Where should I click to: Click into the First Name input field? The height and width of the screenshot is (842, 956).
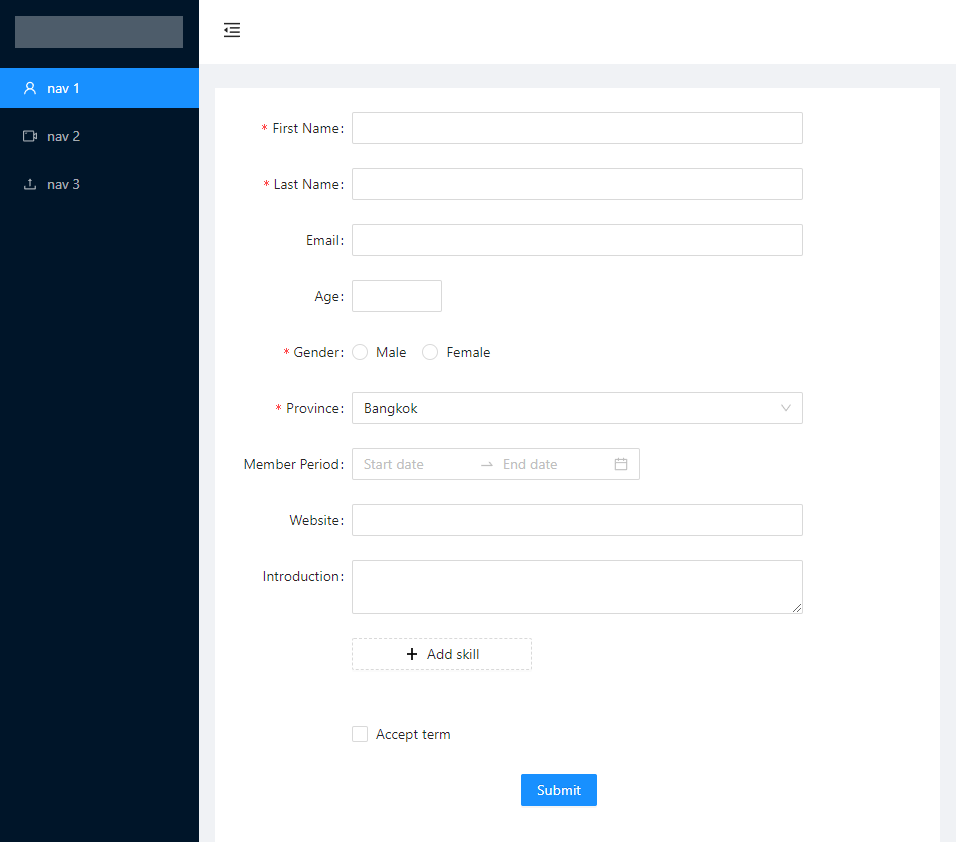coord(577,128)
